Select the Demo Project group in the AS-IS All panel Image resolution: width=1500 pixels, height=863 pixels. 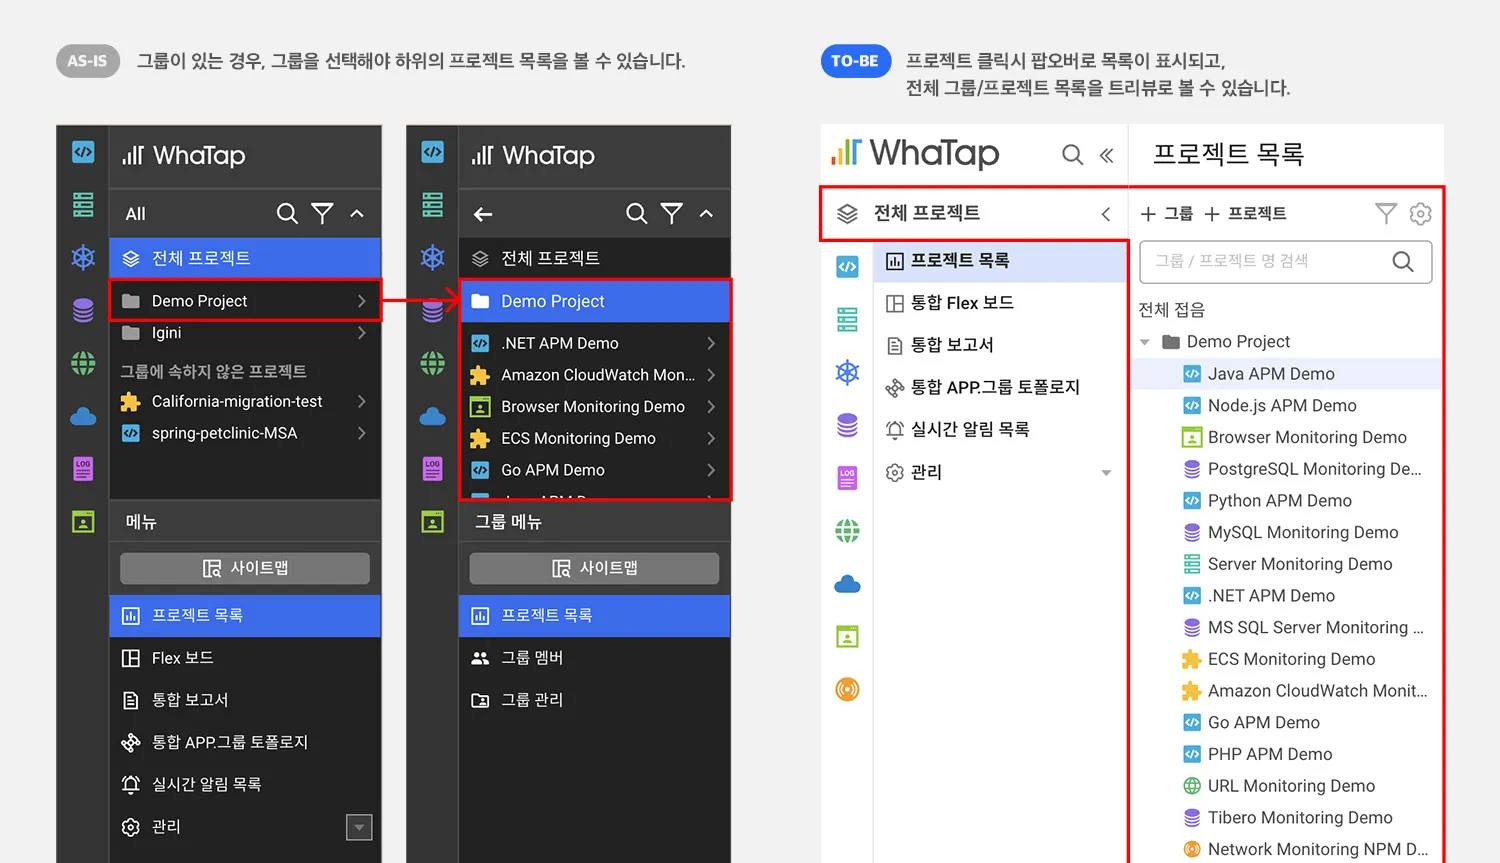pos(245,301)
